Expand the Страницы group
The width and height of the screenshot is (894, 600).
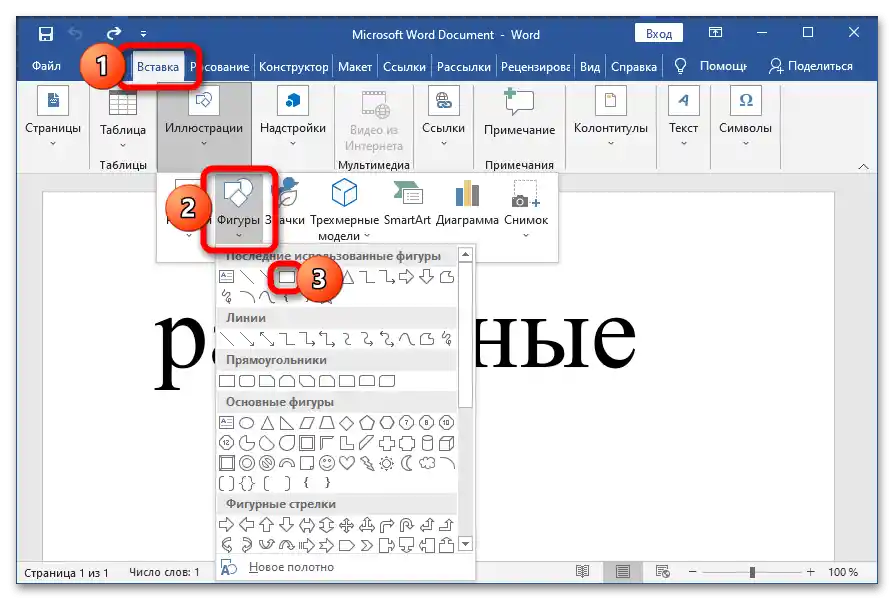click(x=53, y=117)
